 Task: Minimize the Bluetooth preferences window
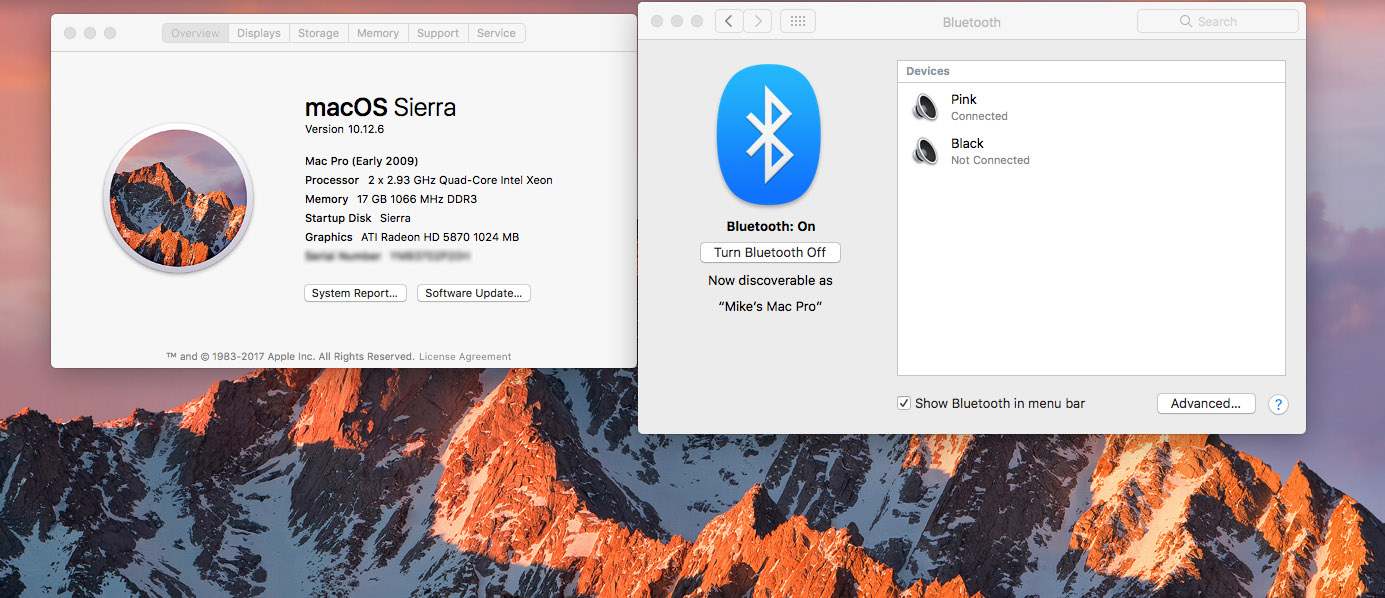click(677, 21)
